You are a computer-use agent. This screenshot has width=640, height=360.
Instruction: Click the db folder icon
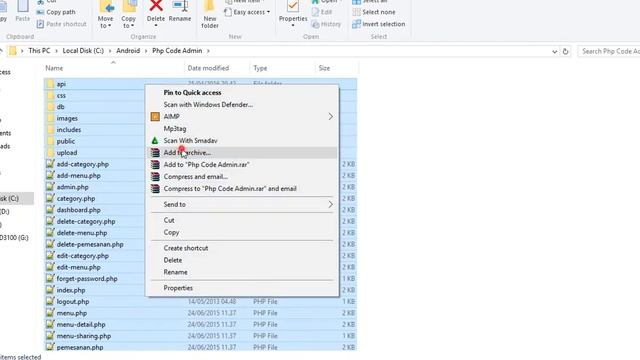click(50, 107)
